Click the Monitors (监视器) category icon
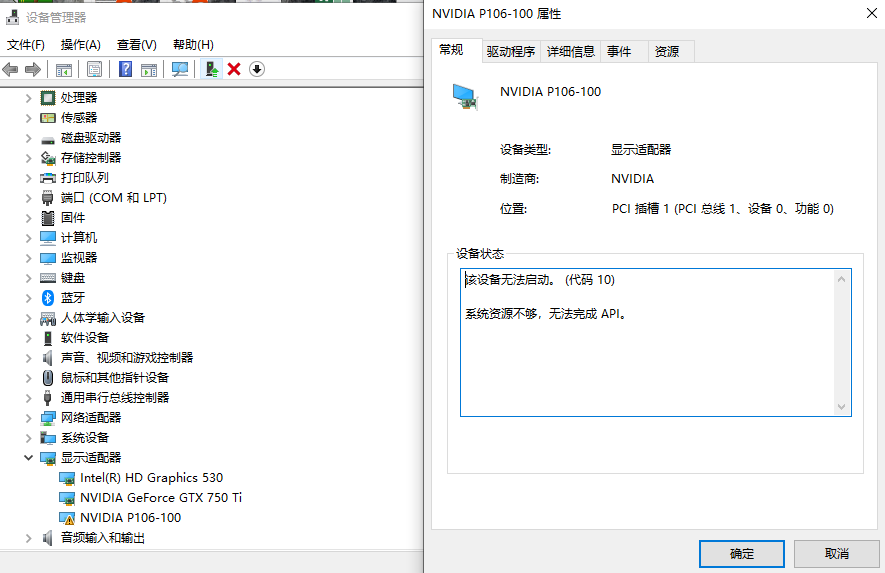This screenshot has width=885, height=573. pos(48,259)
